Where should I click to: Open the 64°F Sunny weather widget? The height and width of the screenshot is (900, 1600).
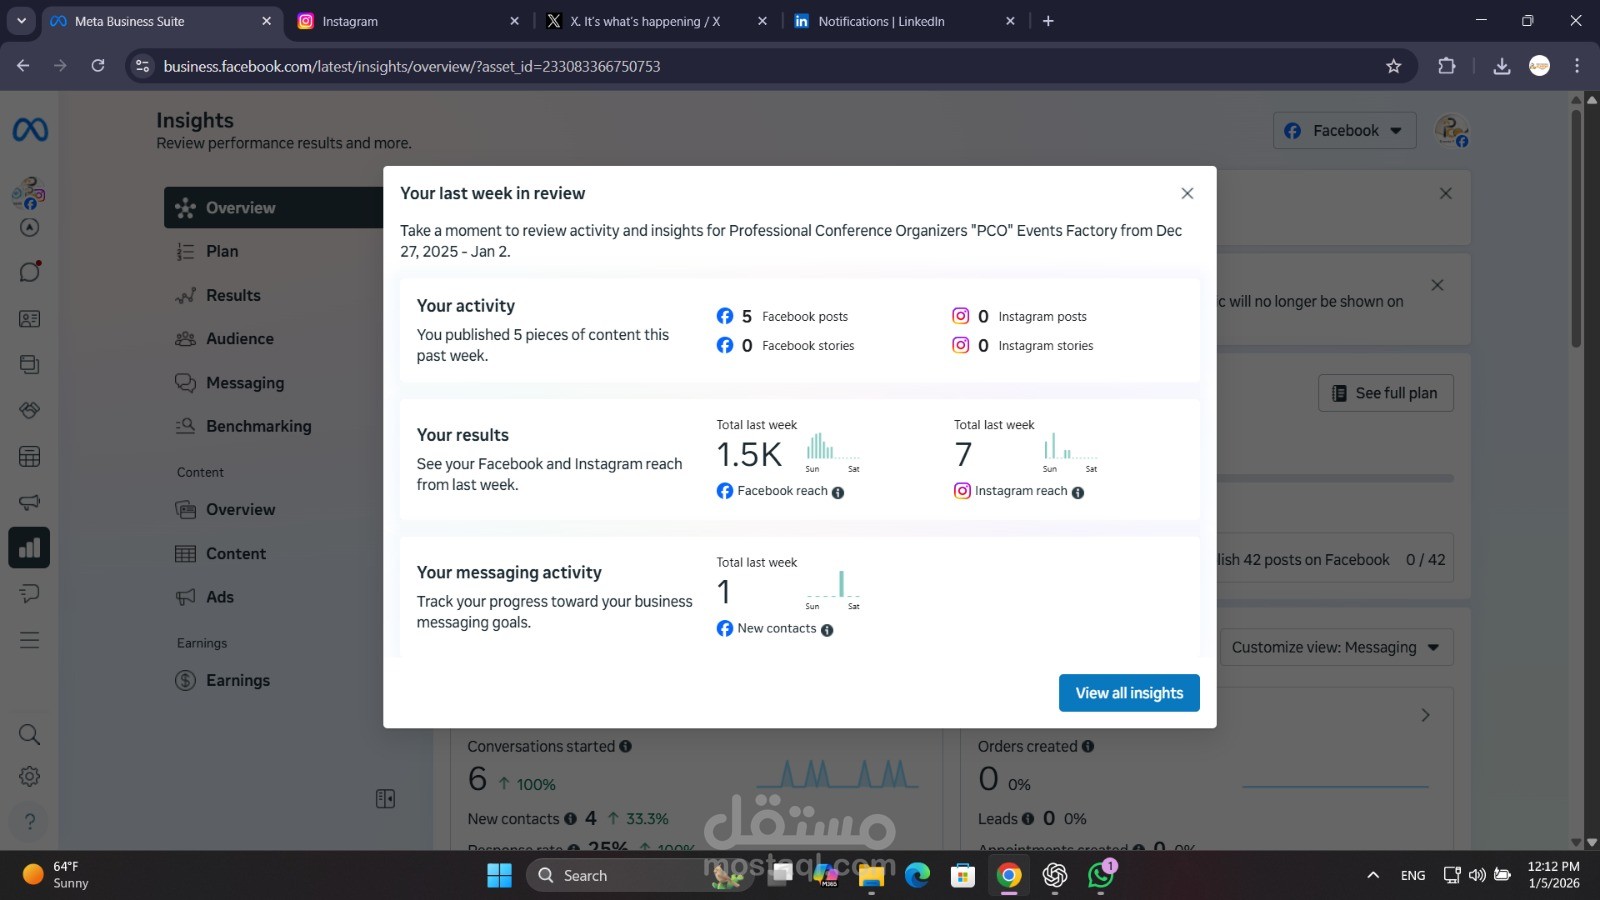click(56, 875)
